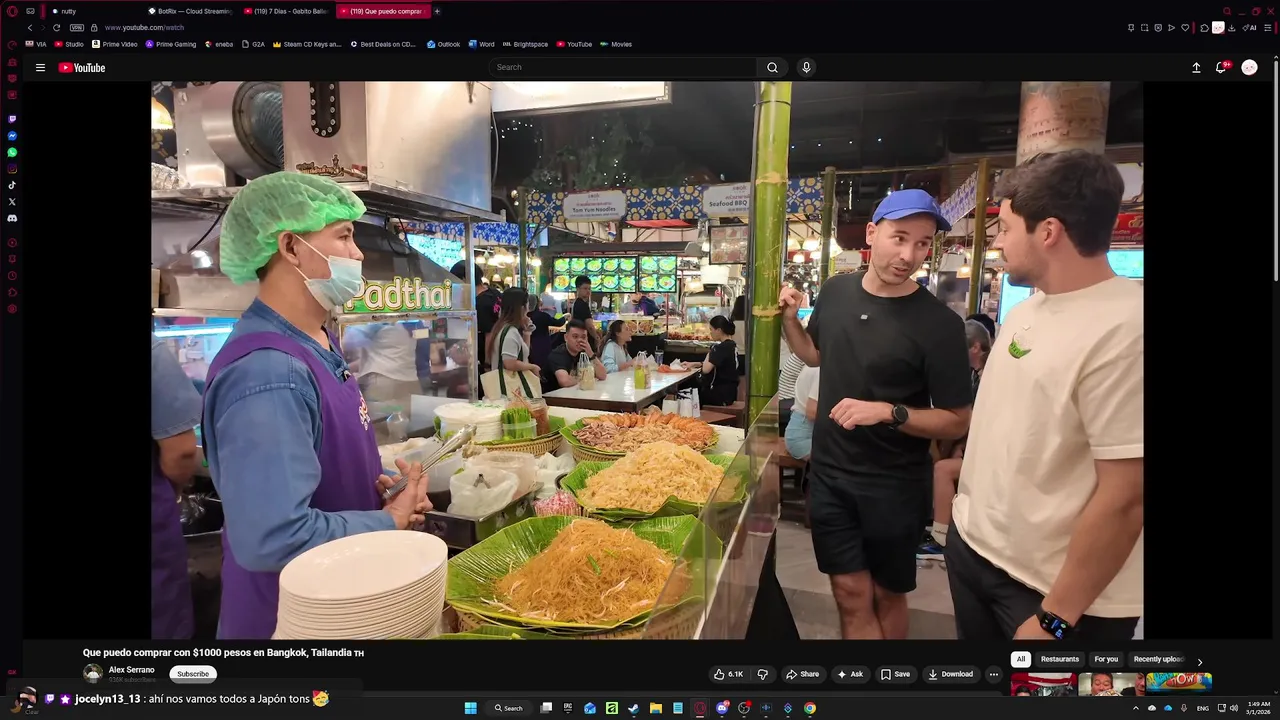This screenshot has width=1280, height=720.
Task: Dislike the video with thumbs down
Action: [x=762, y=674]
